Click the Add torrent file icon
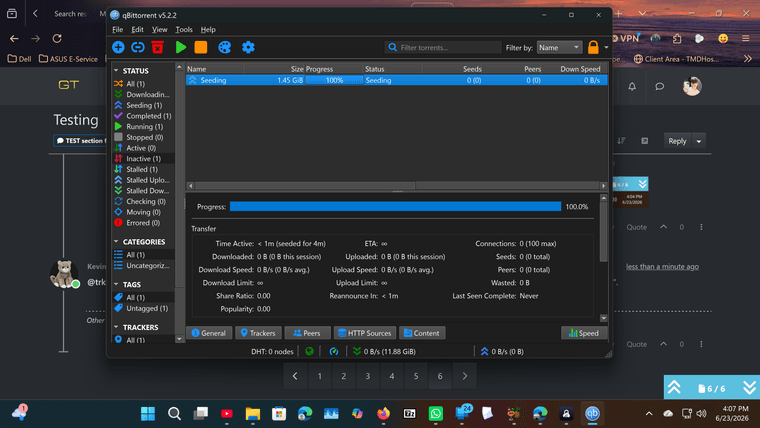 [118, 47]
